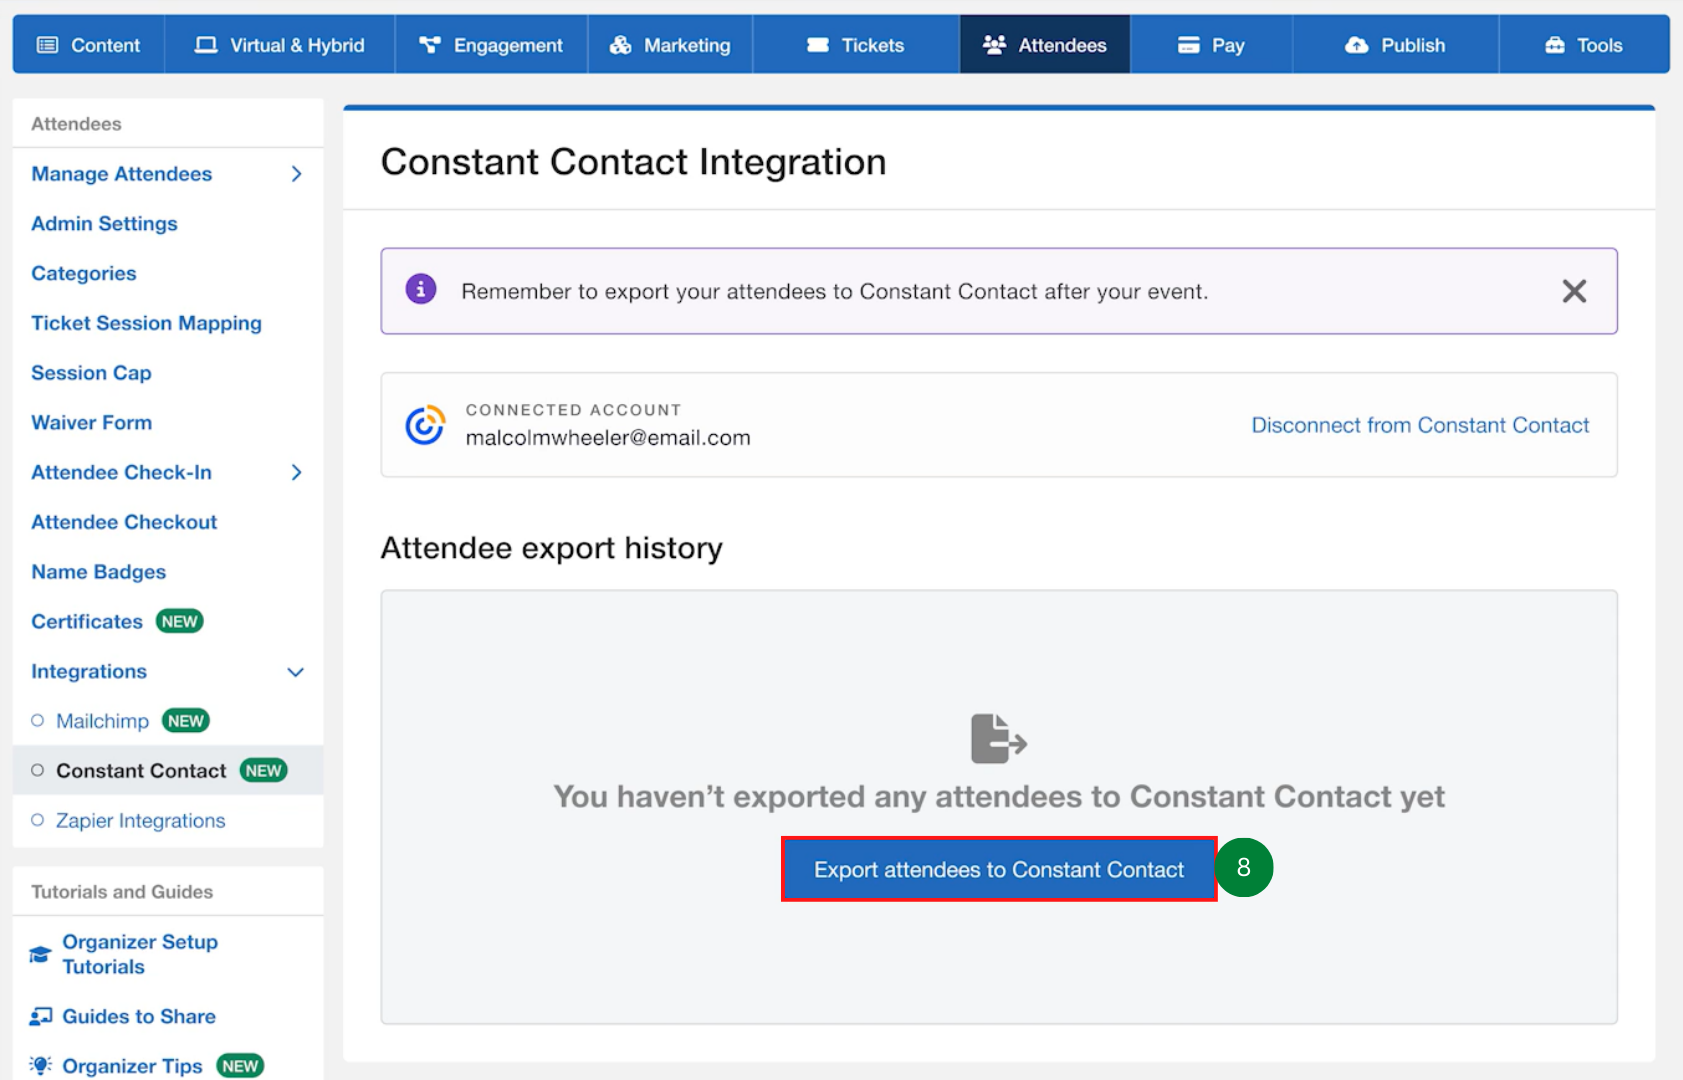Click Export attendees to Constant Contact
Viewport: 1683px width, 1080px height.
pos(999,870)
